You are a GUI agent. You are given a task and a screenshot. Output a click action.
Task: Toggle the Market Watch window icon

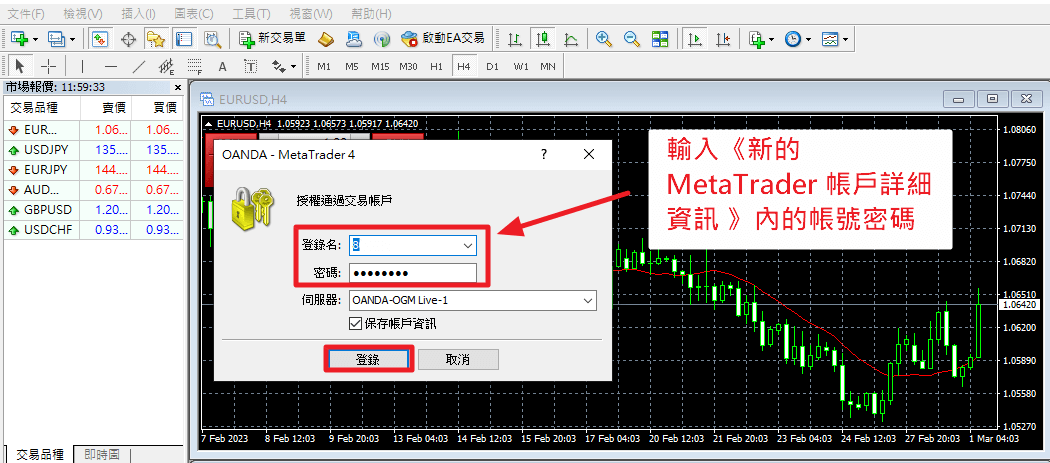(x=100, y=39)
